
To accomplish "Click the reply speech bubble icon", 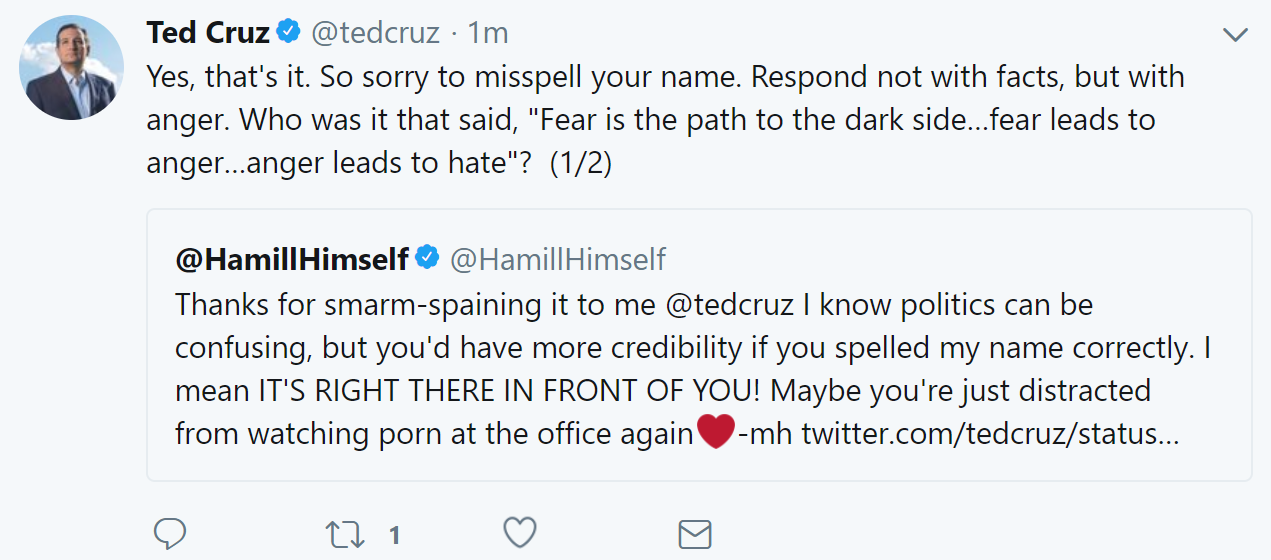I will tap(170, 534).
